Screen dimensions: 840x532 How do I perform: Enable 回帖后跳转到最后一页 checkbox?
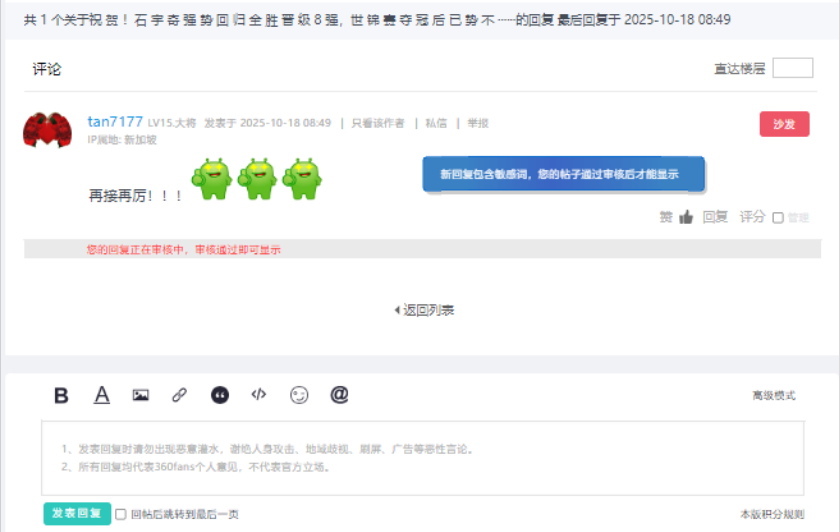pyautogui.click(x=121, y=514)
